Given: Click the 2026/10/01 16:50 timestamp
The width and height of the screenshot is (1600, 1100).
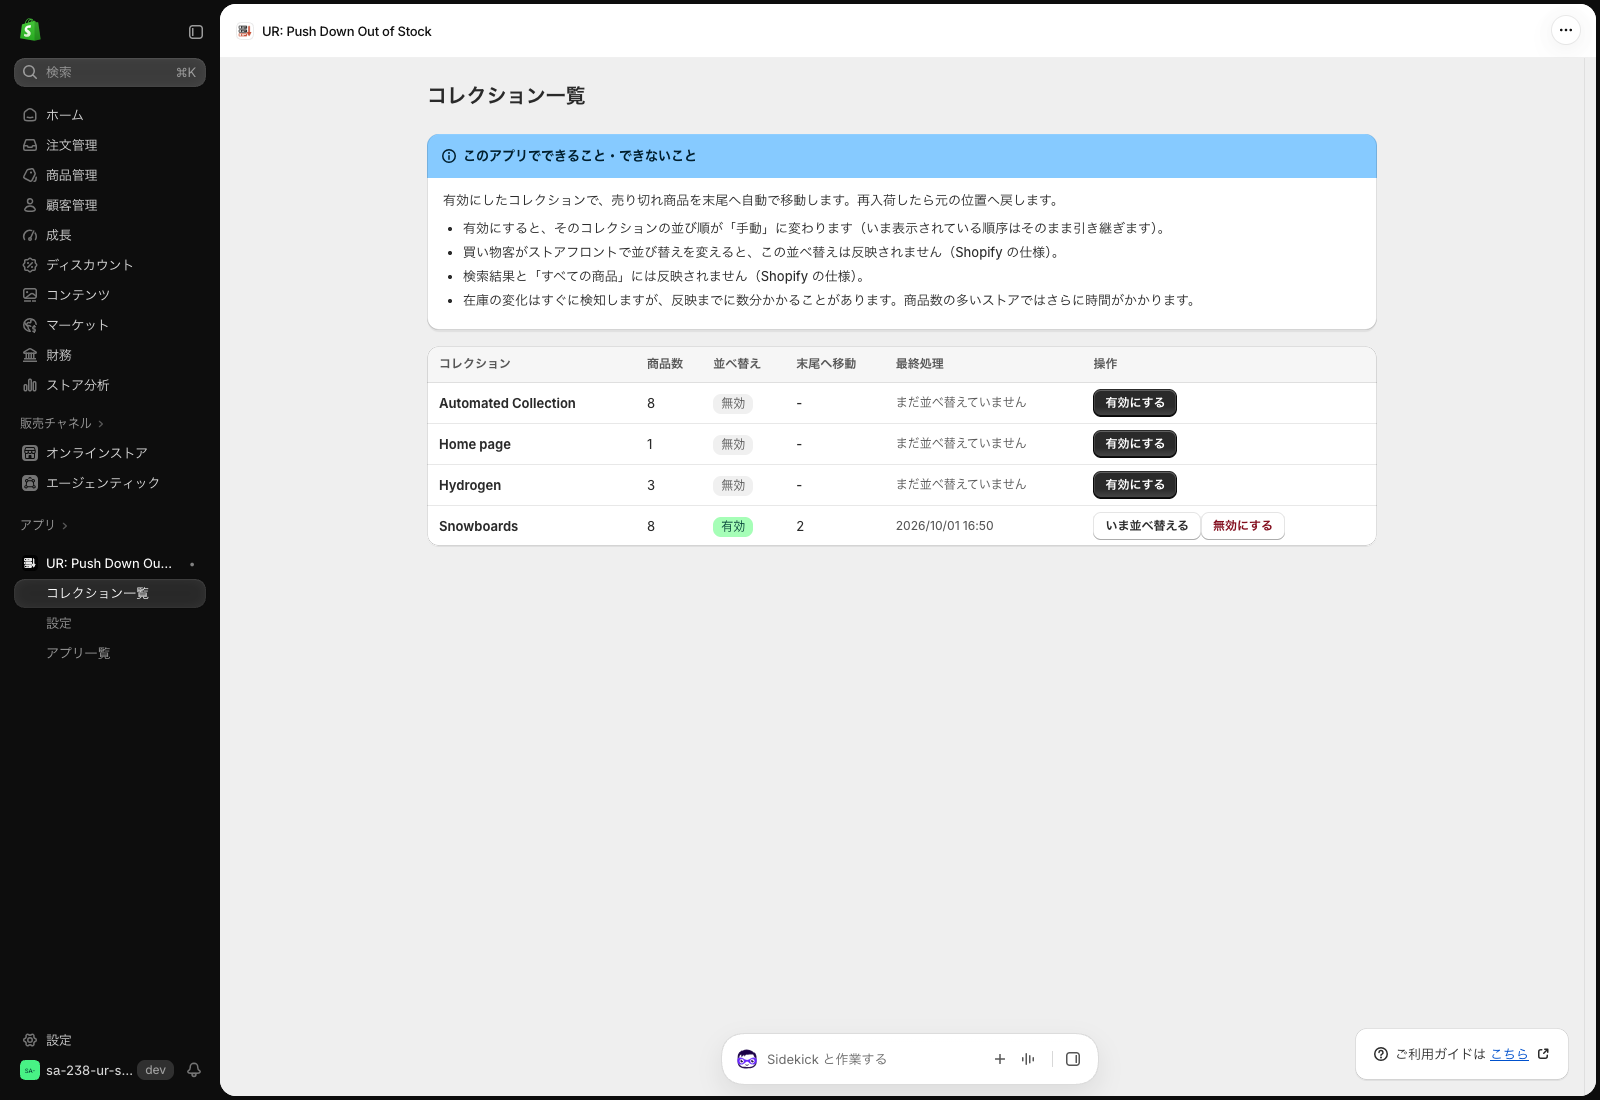Looking at the screenshot, I should [944, 526].
